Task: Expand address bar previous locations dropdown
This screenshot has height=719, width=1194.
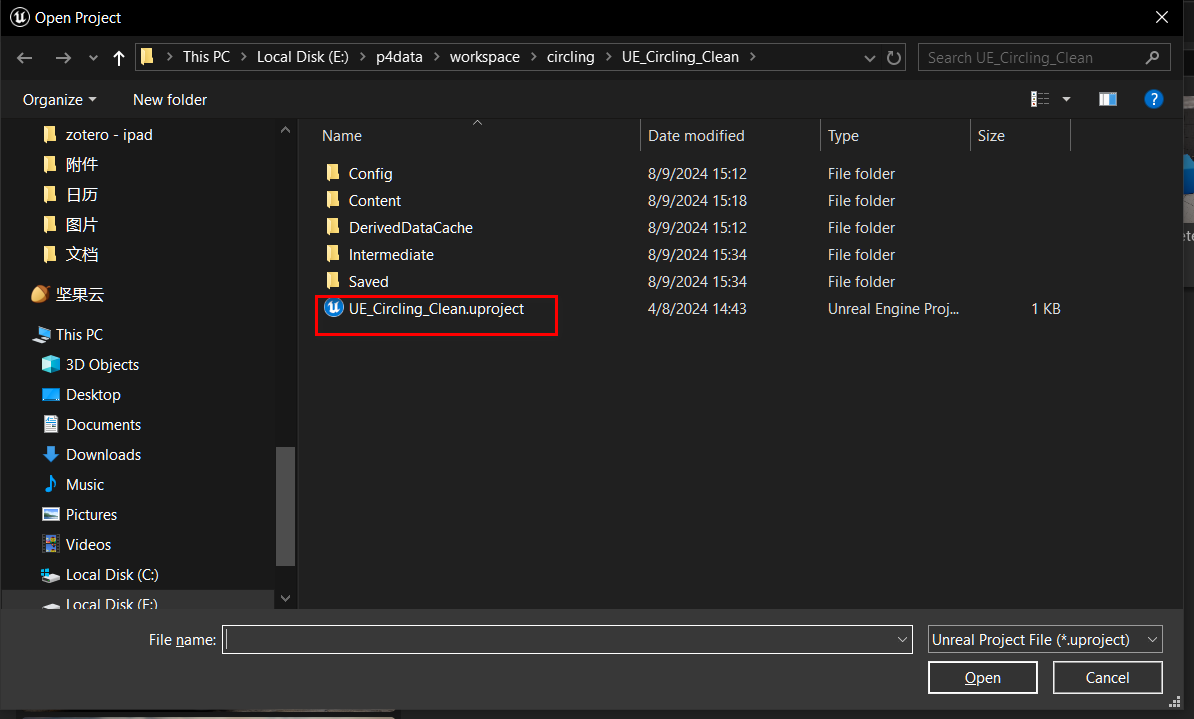Action: (870, 58)
